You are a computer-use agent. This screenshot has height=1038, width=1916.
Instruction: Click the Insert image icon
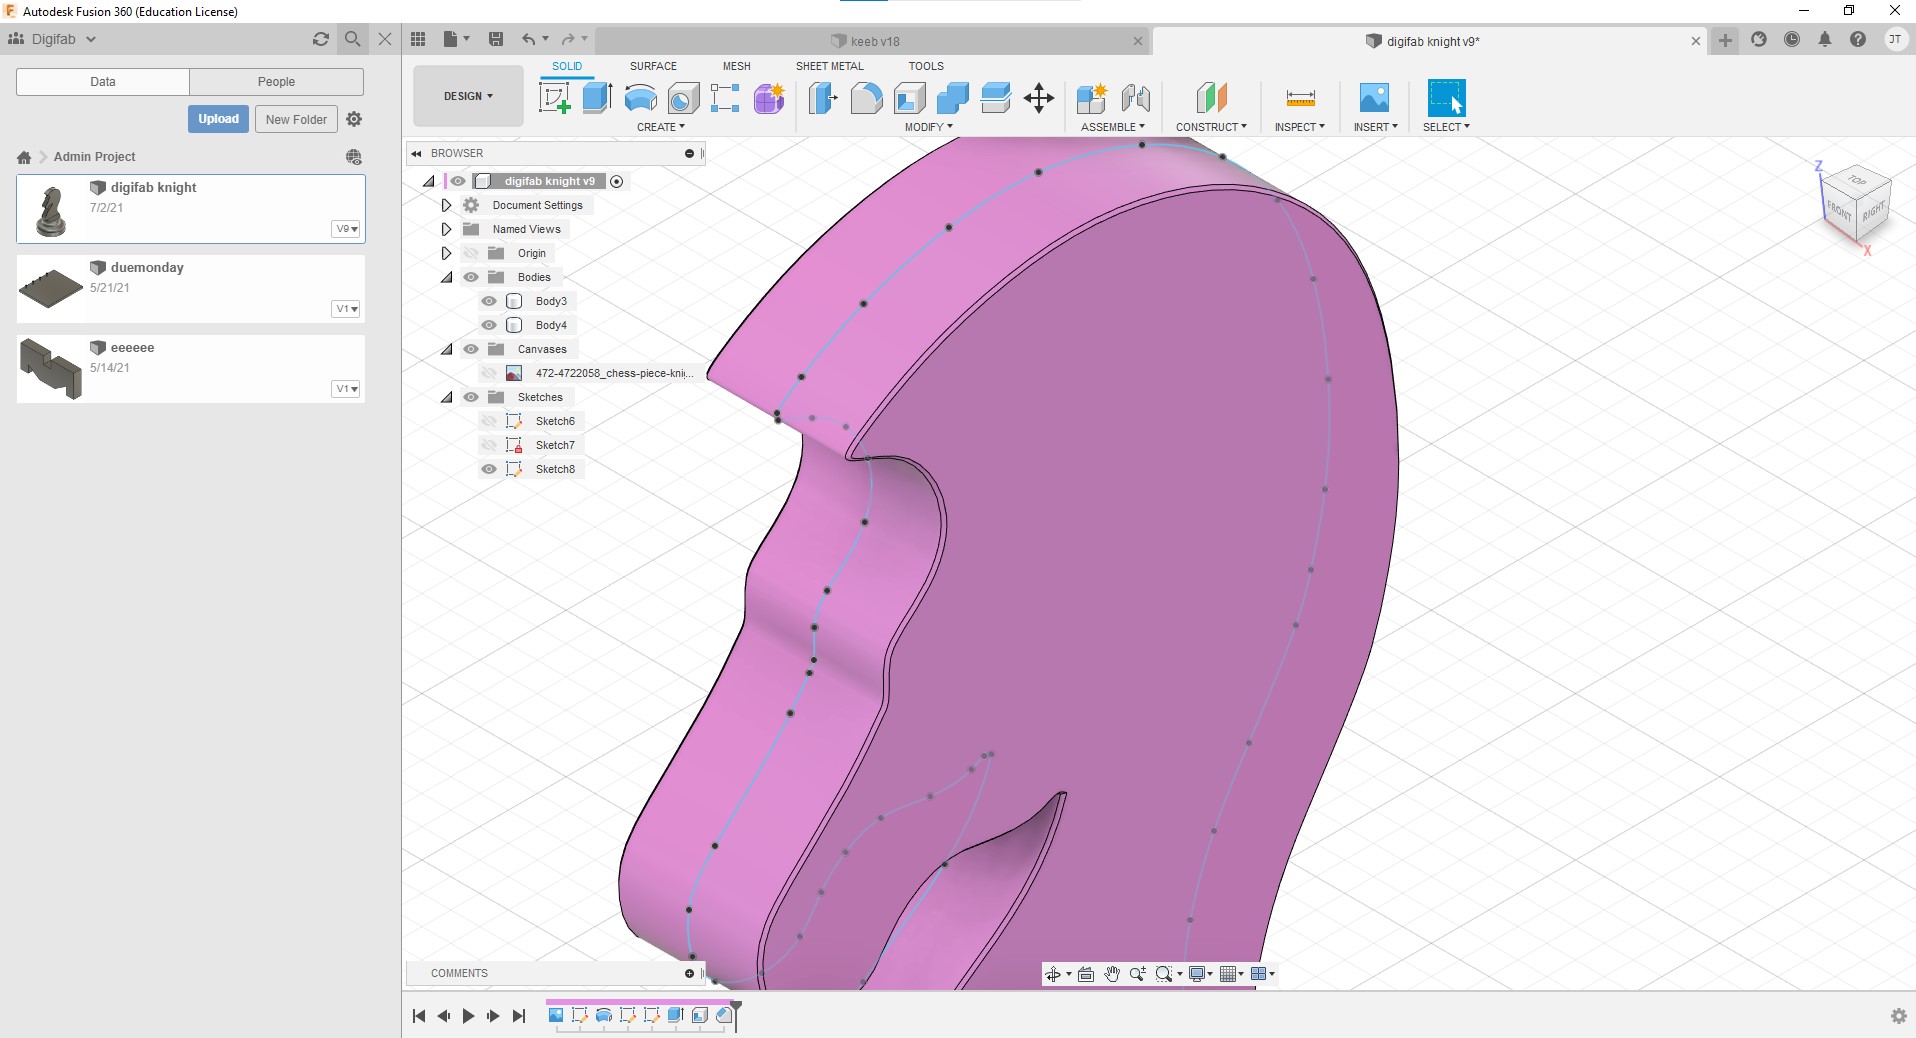pos(1374,98)
